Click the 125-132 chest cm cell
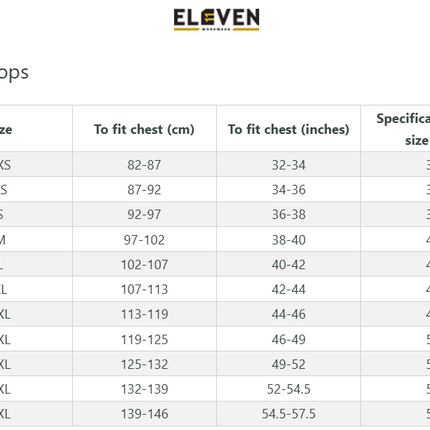430x430 pixels. 144,364
